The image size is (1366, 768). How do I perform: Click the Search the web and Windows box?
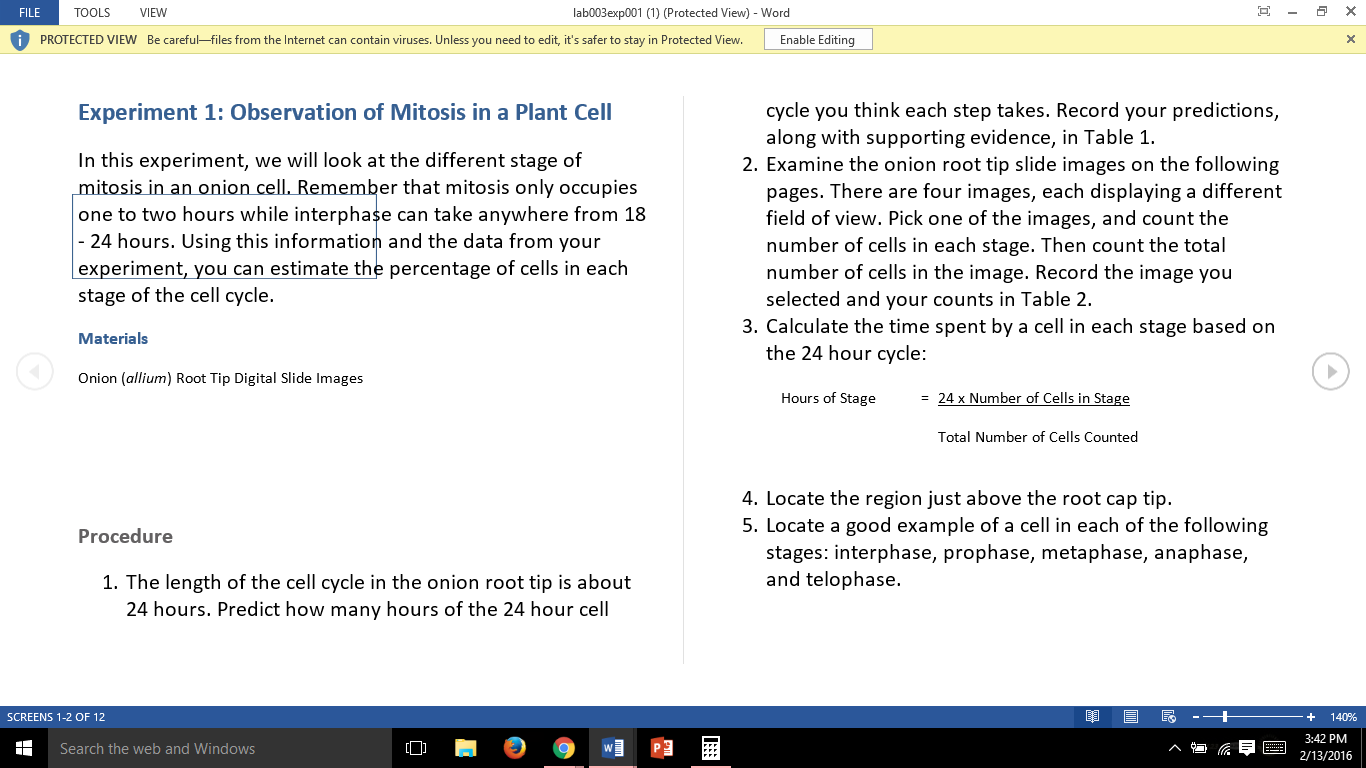coord(220,748)
